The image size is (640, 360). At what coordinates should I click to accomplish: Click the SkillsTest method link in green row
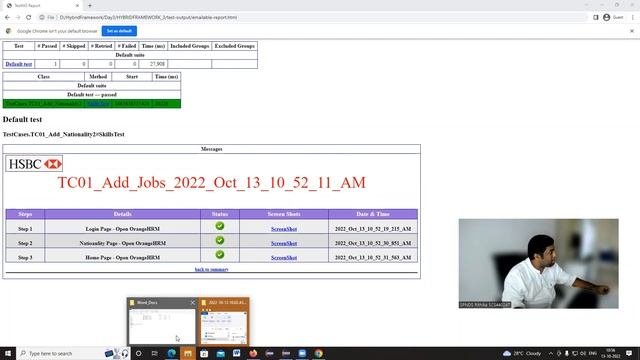point(98,104)
